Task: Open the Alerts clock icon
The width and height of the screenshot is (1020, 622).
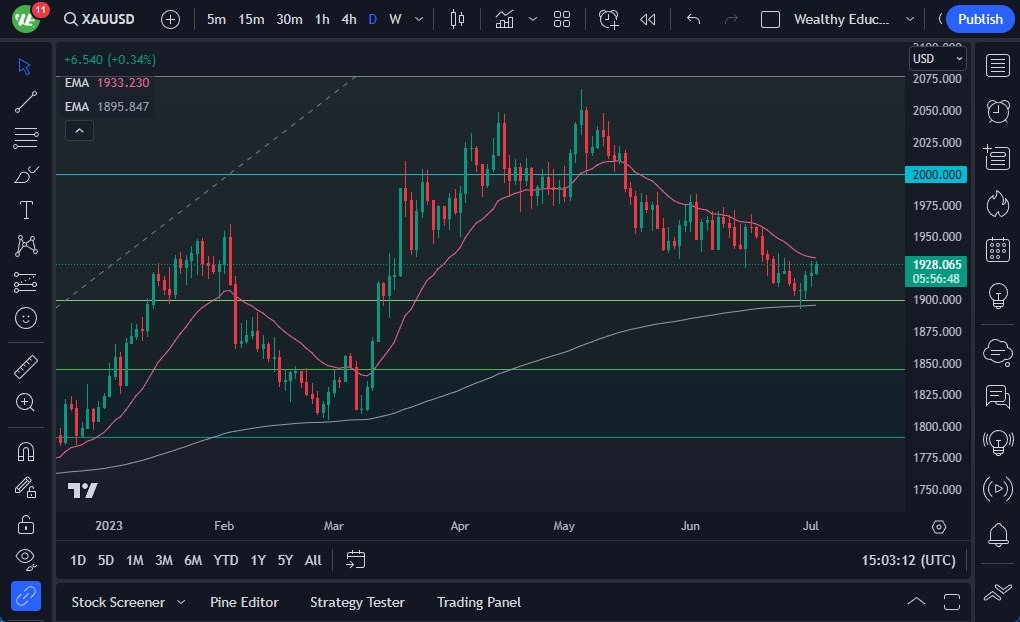Action: (997, 111)
